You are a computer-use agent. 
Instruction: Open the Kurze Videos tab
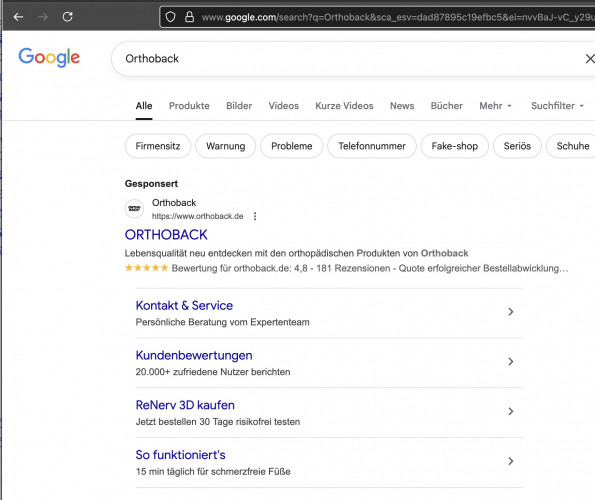click(x=344, y=106)
